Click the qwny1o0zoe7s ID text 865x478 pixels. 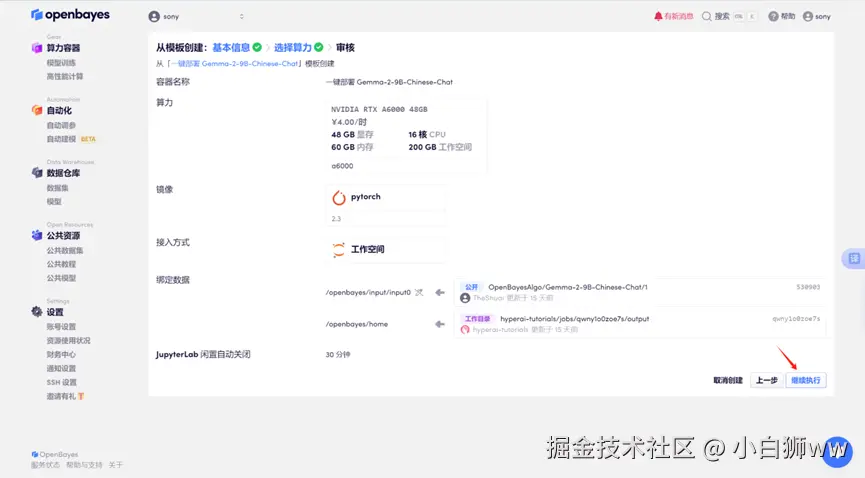[796, 318]
